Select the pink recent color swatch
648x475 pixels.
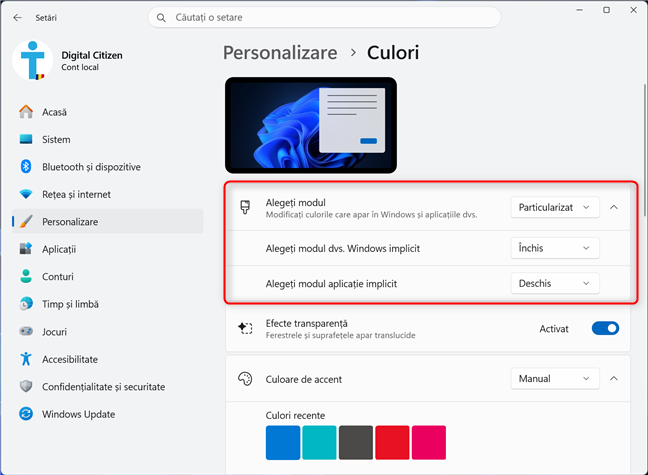[x=429, y=443]
